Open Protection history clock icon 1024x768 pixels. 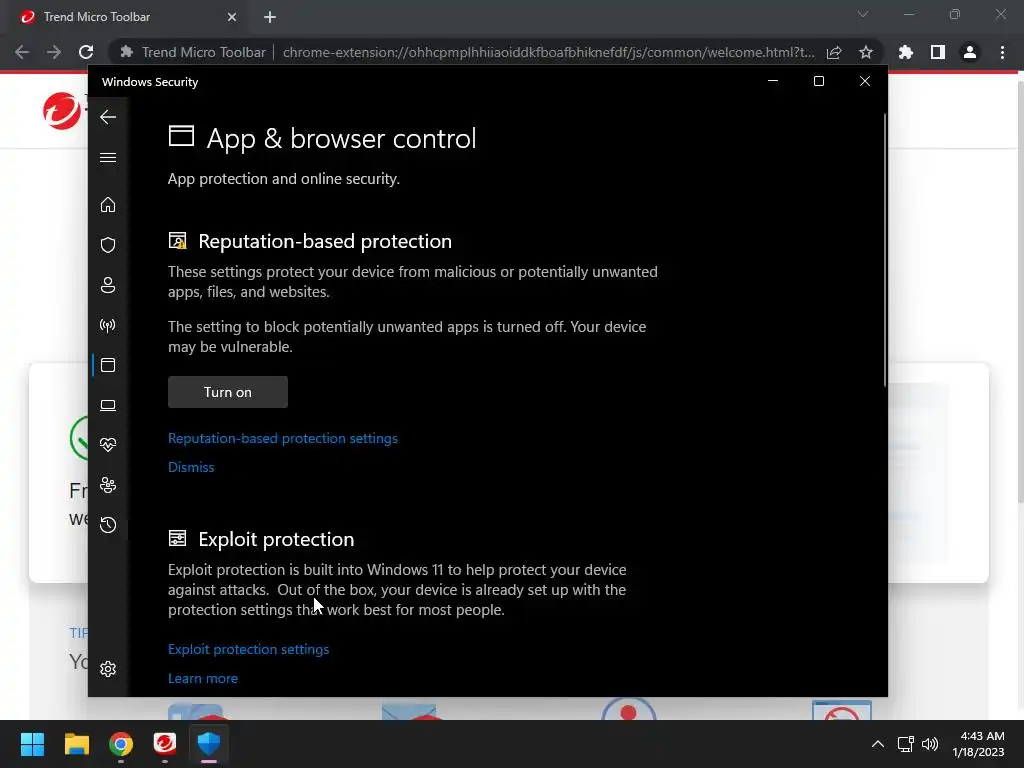click(x=108, y=525)
